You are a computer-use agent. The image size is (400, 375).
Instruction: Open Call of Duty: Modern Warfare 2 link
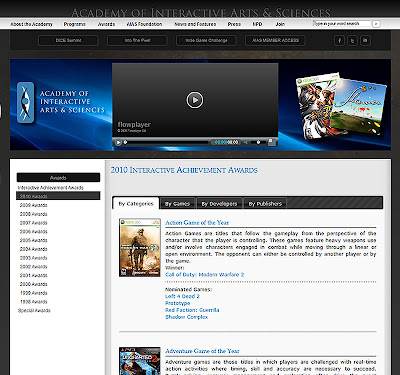pyautogui.click(x=205, y=275)
